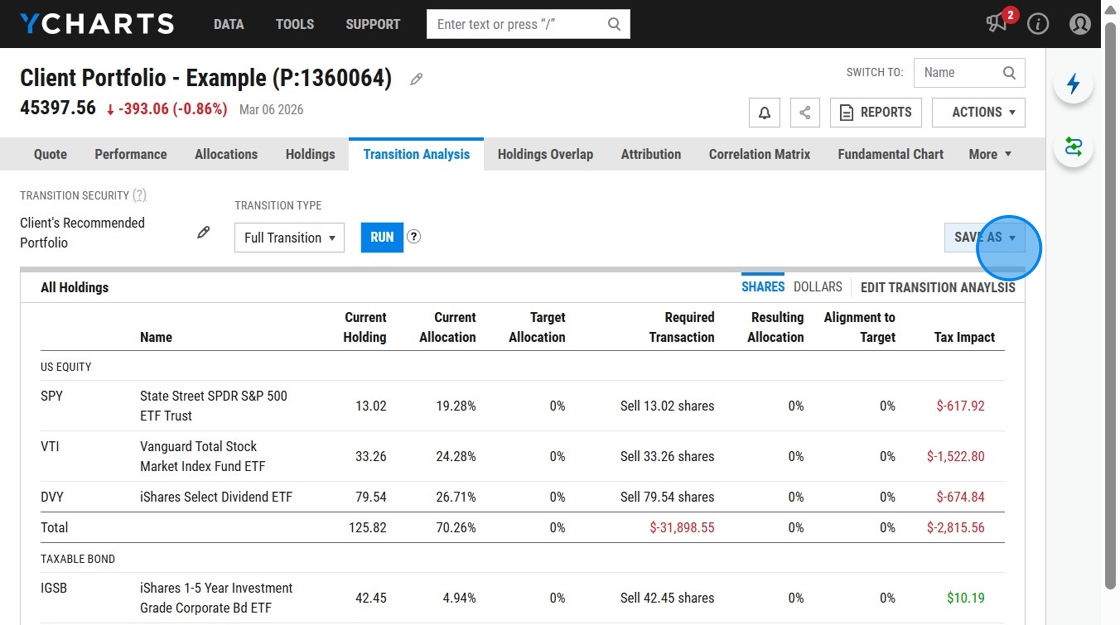
Task: Click magnifier in Switch To field
Action: coord(1009,73)
